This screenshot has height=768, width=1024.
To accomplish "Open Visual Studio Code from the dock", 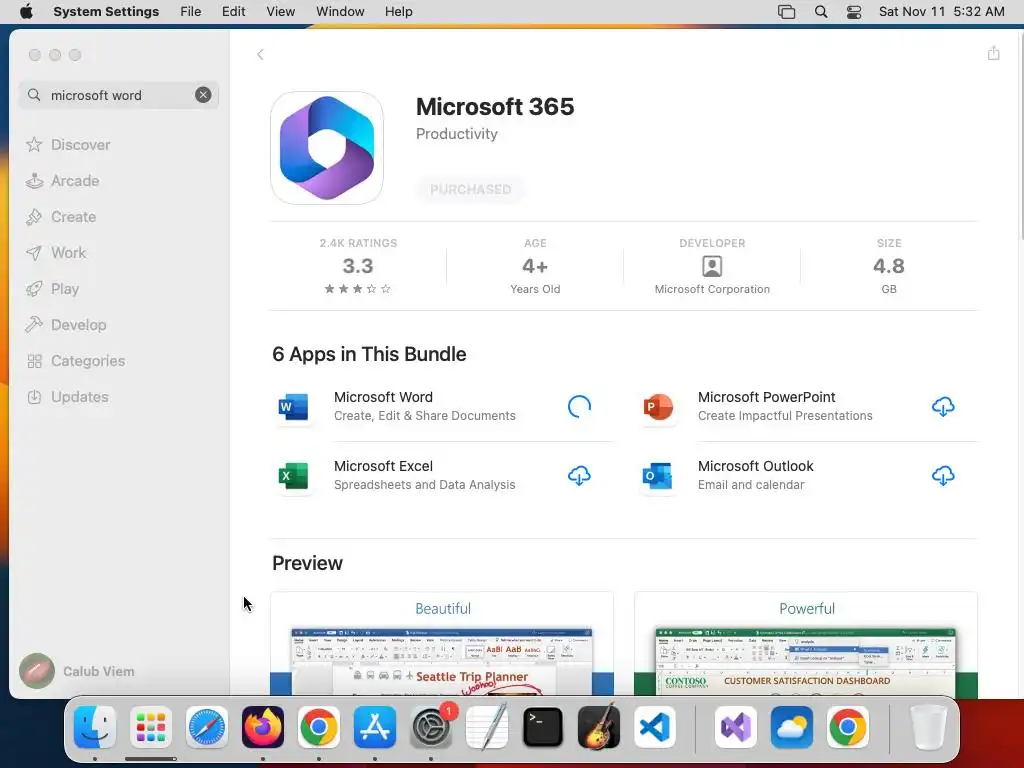I will point(654,727).
